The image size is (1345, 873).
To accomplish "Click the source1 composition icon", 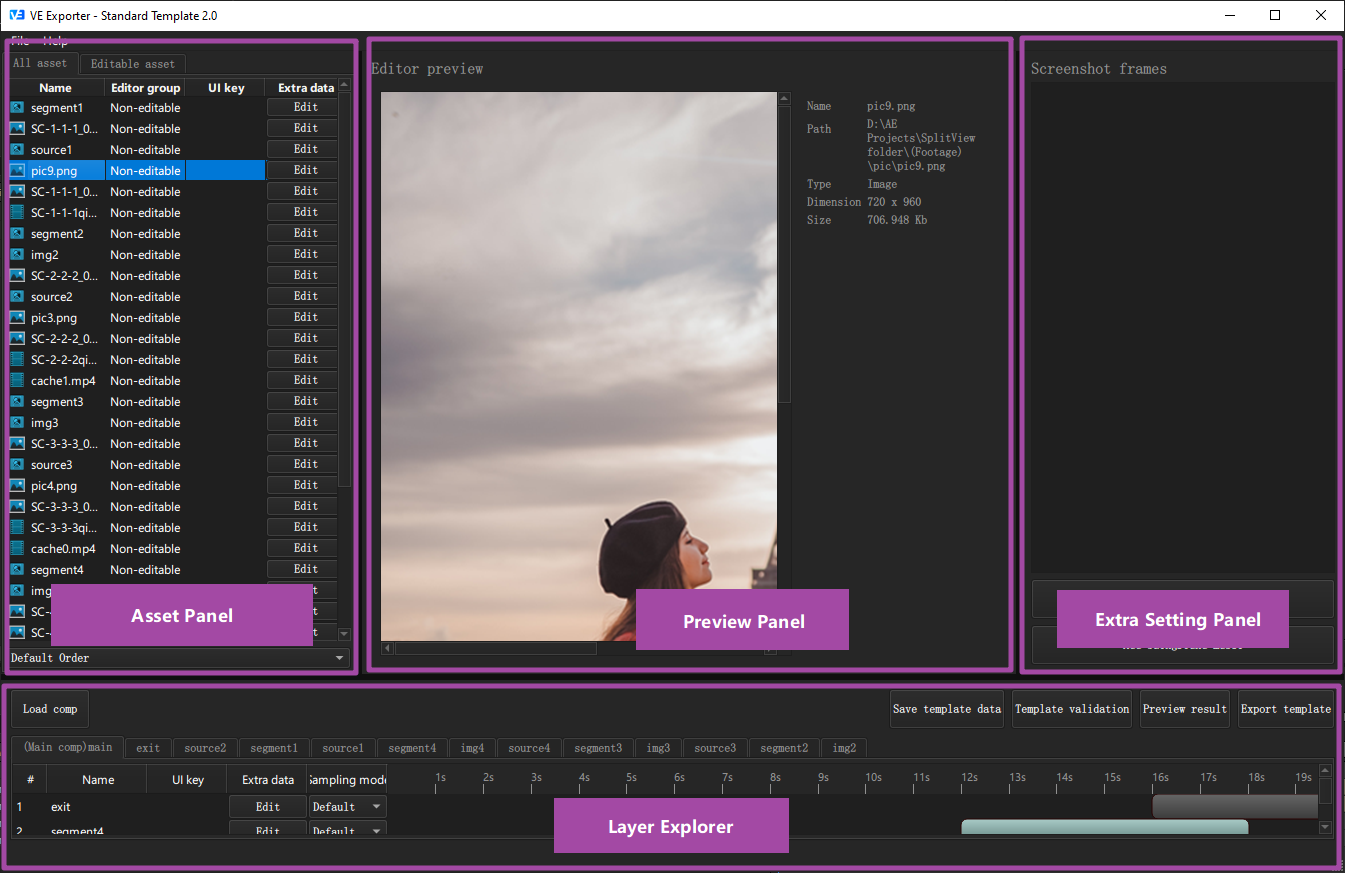I will 16,149.
